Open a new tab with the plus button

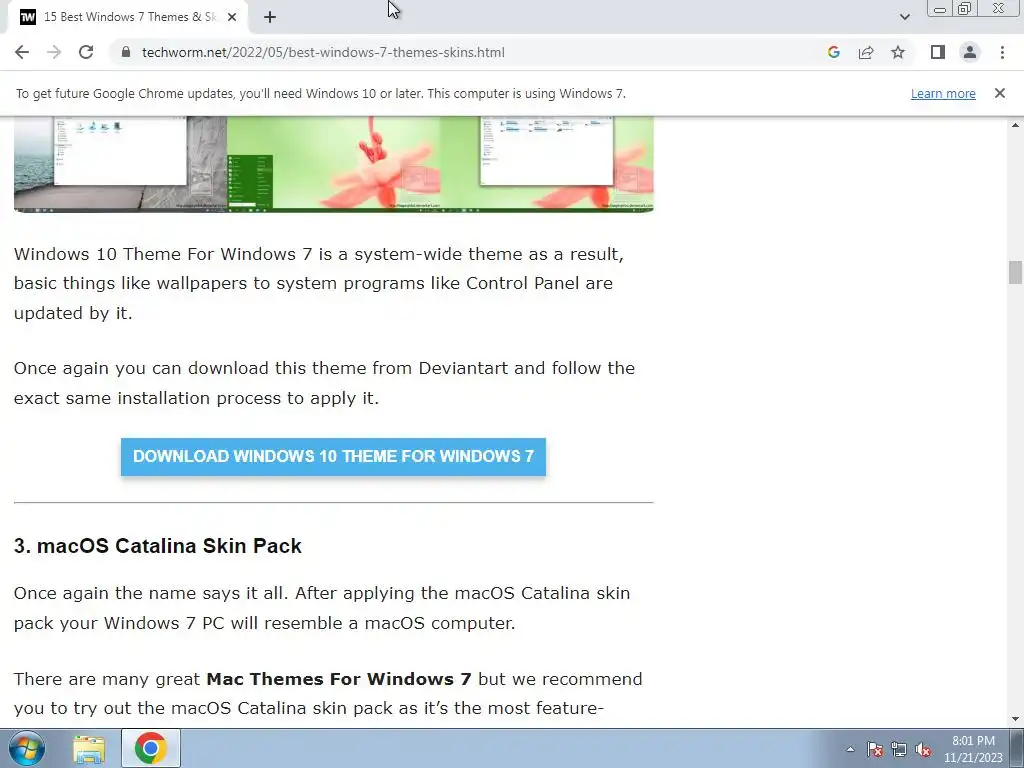pos(270,17)
